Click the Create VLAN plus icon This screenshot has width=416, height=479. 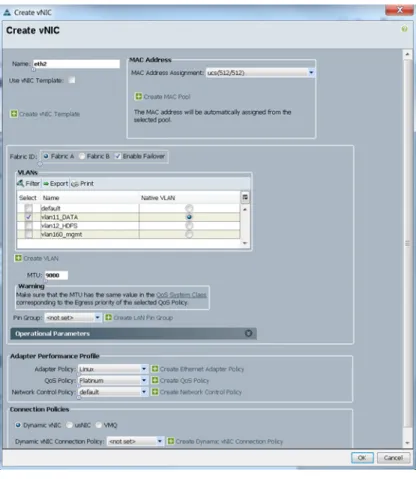pyautogui.click(x=18, y=258)
